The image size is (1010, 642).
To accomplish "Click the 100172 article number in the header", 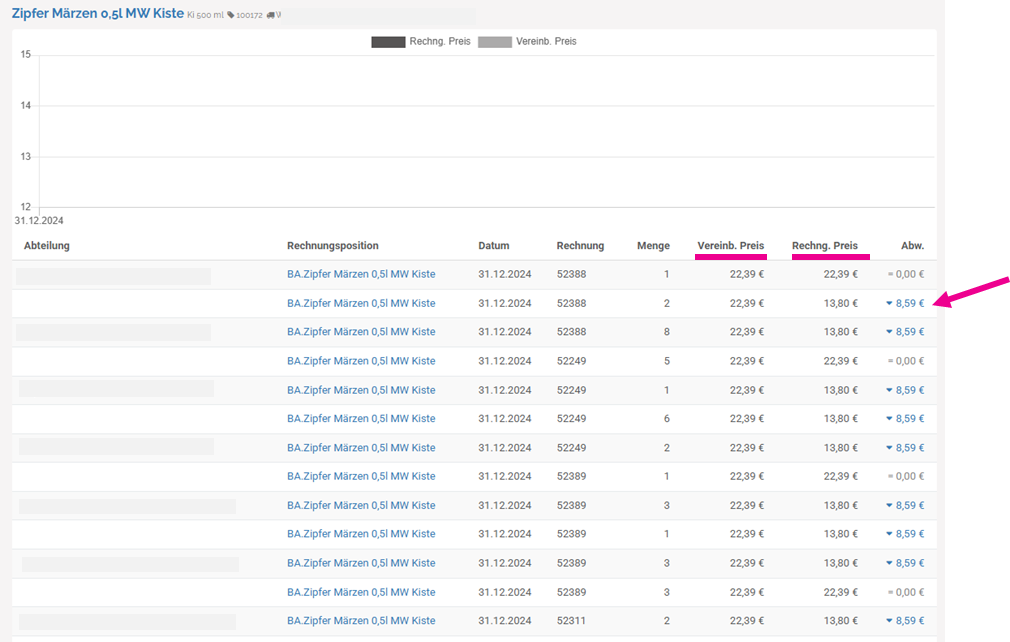I will [249, 15].
